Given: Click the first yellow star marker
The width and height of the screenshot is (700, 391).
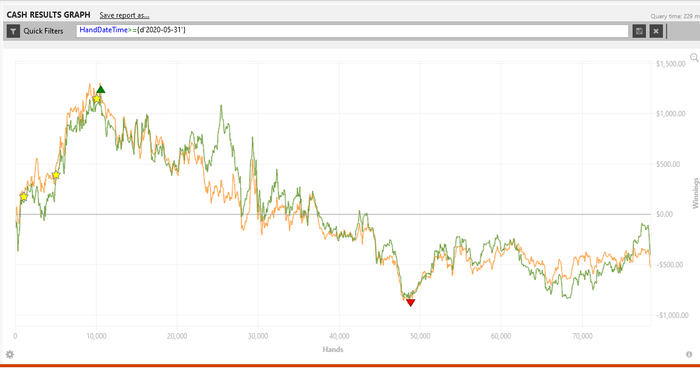Looking at the screenshot, I should tap(24, 196).
